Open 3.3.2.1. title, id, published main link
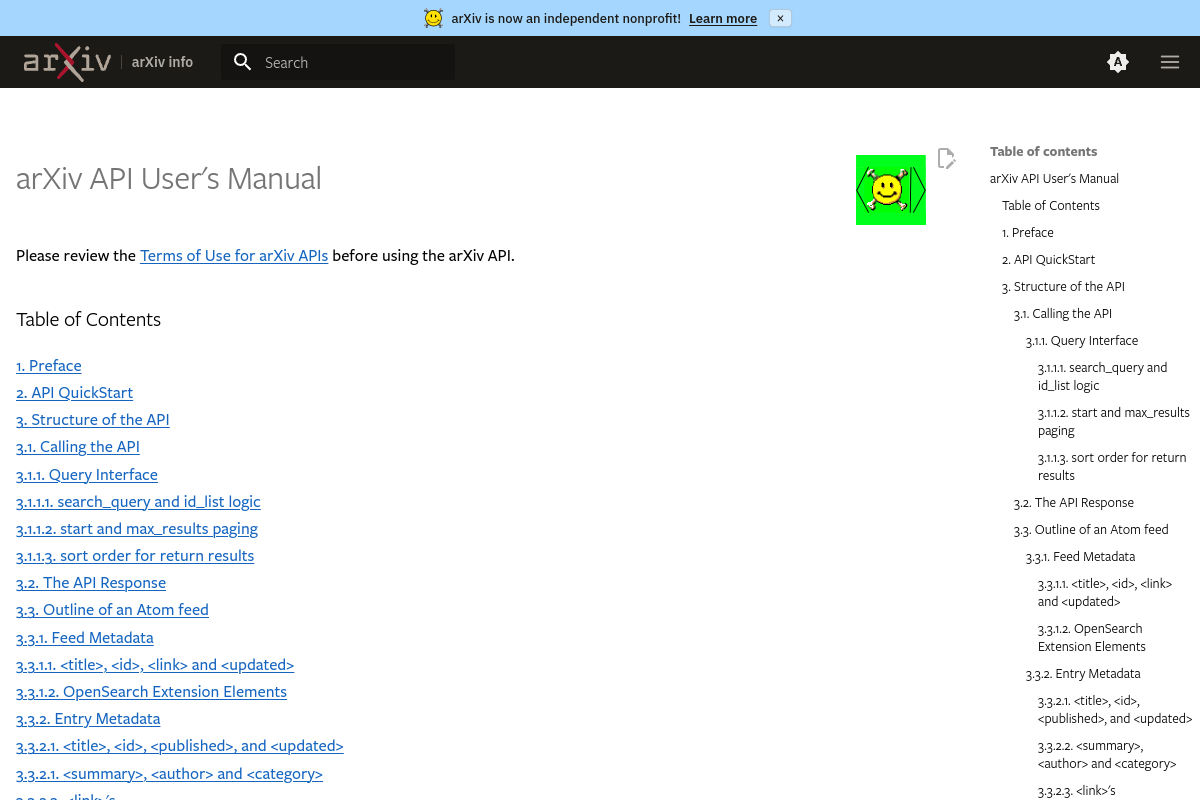Image resolution: width=1200 pixels, height=800 pixels. click(180, 745)
